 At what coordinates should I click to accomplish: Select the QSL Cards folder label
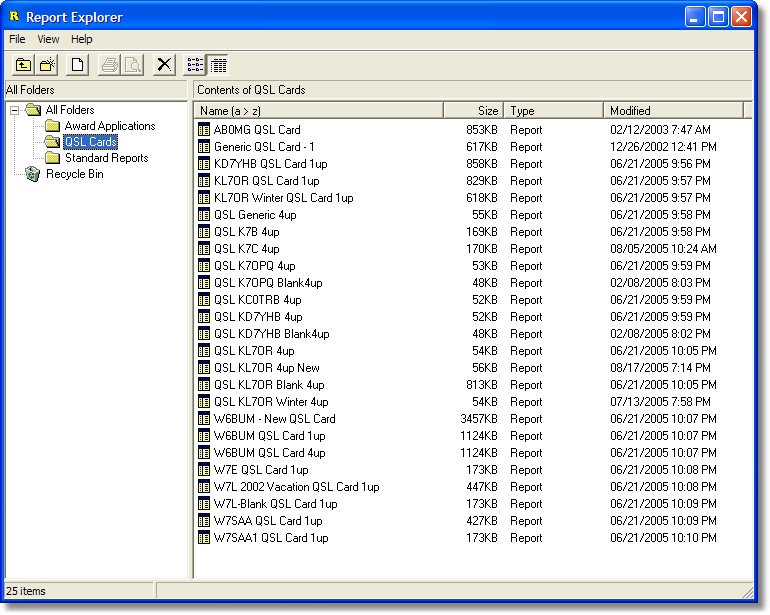tap(90, 142)
